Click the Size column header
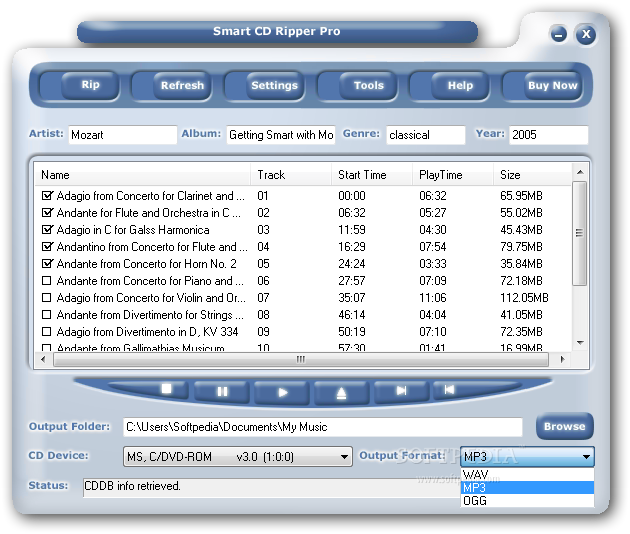 pyautogui.click(x=532, y=175)
